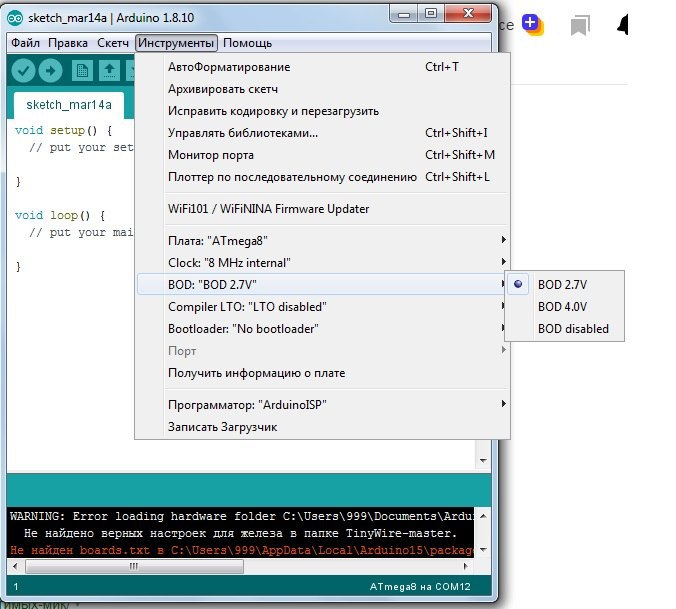Viewport: 676px width, 609px height.
Task: Select the sketch_mar14a tab
Action: pos(69,105)
